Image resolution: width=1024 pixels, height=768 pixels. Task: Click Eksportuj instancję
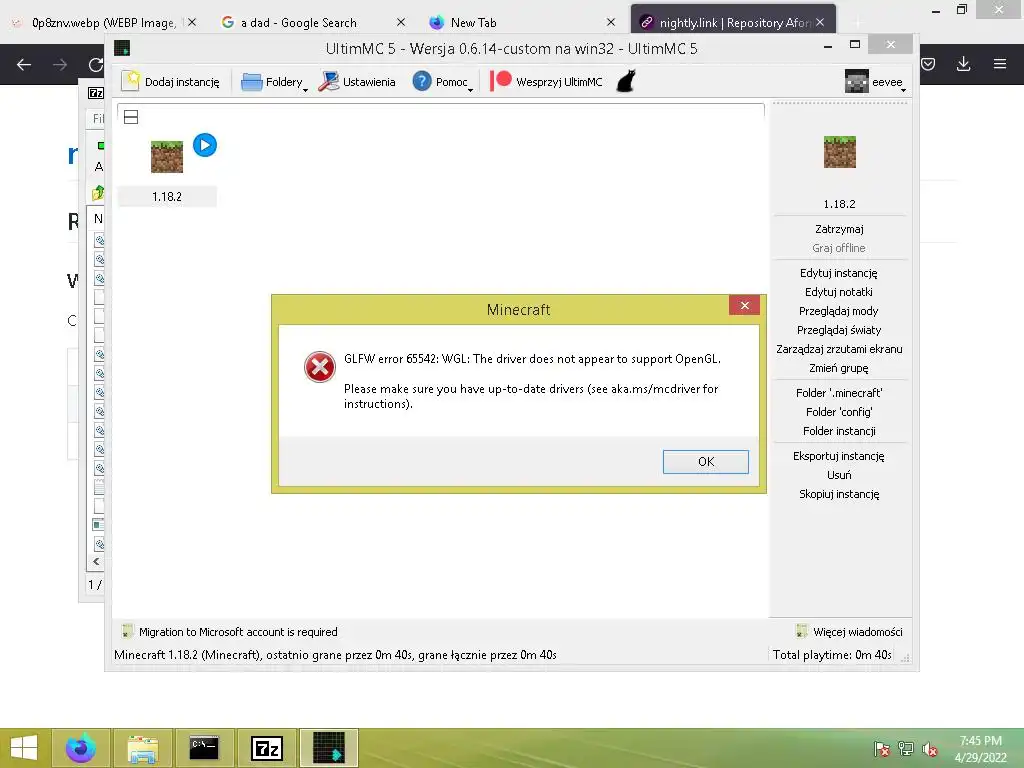839,456
